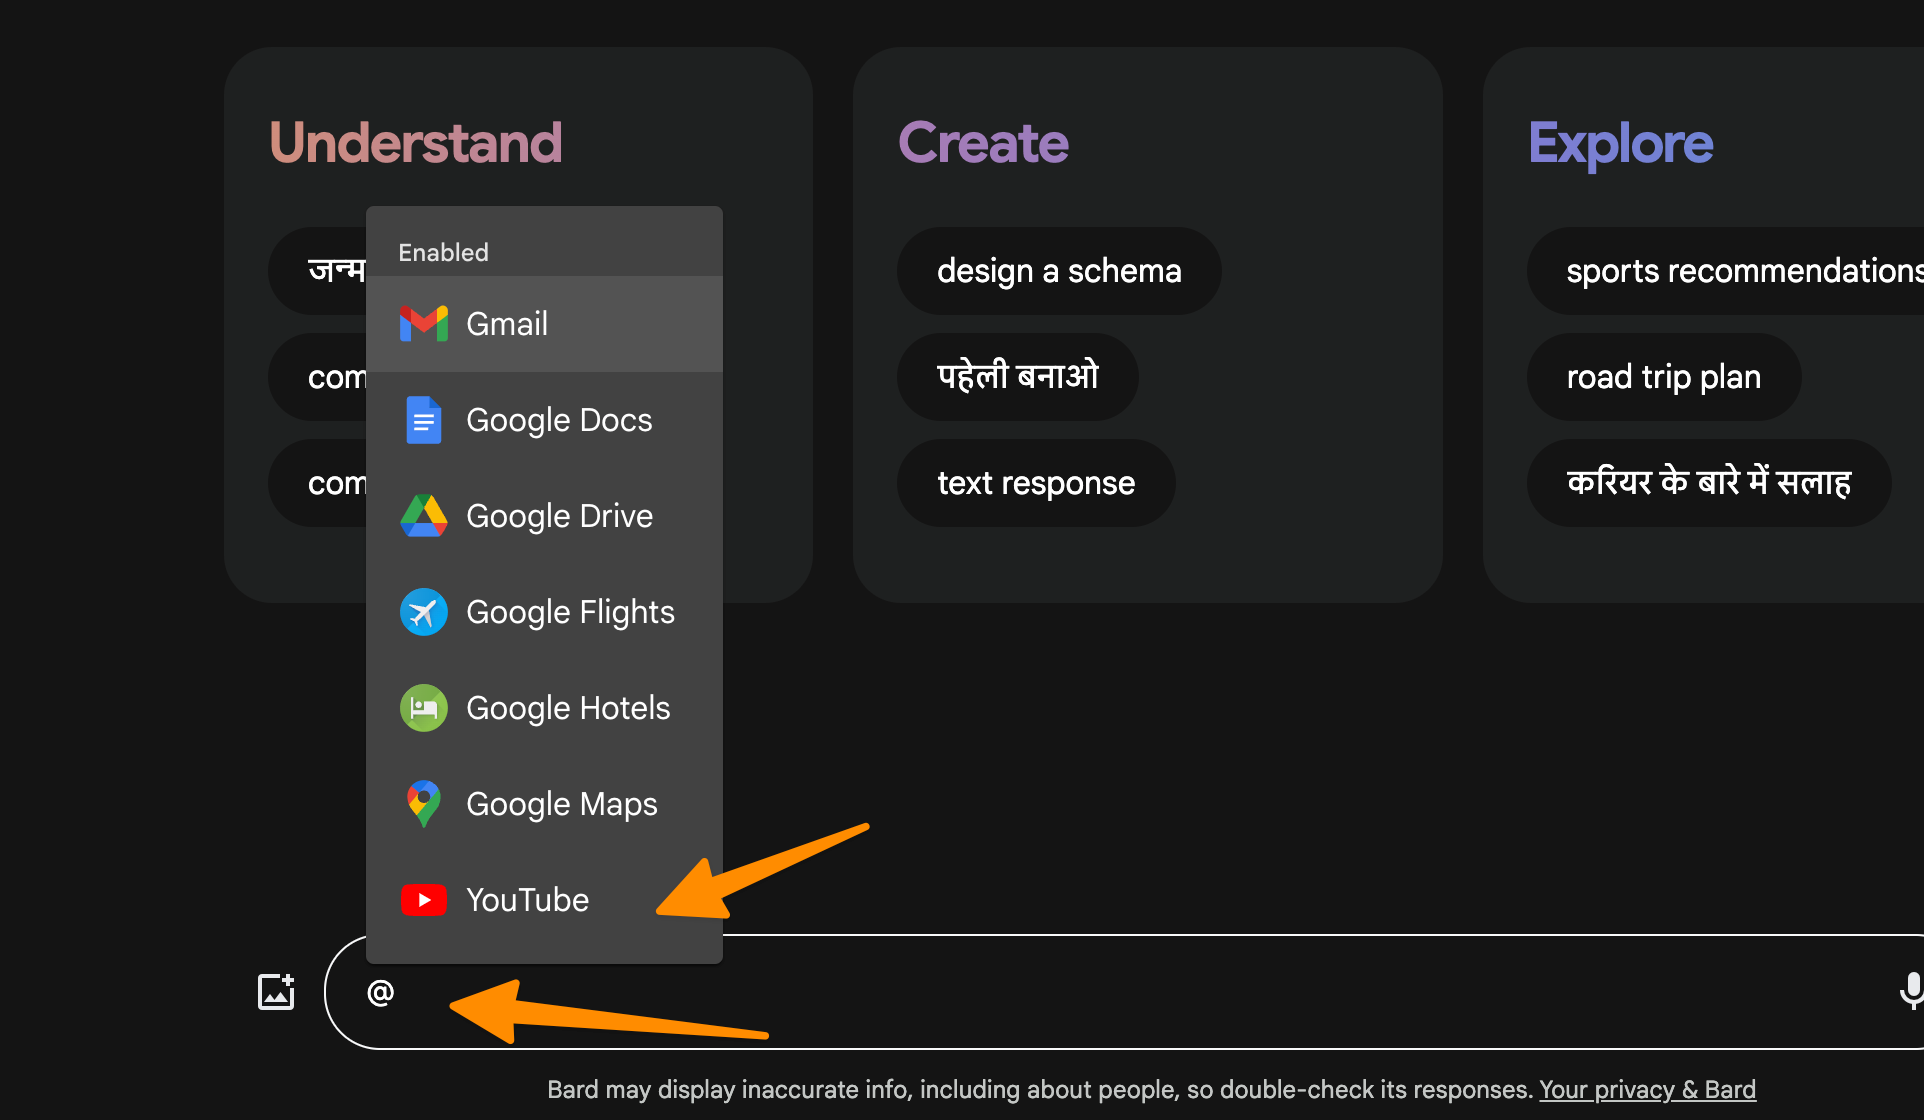Click the Gmail envelope icon
Screen dimensions: 1924x1120
click(x=423, y=324)
